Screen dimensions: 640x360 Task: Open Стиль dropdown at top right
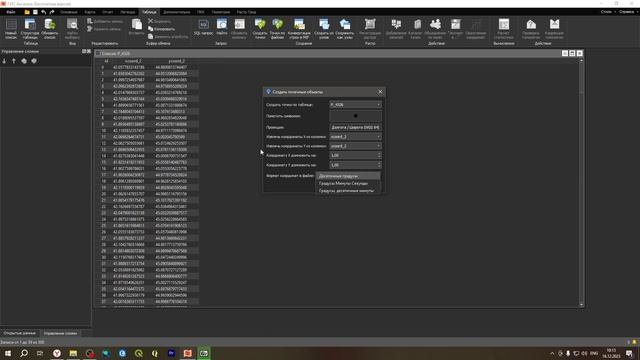coord(608,12)
